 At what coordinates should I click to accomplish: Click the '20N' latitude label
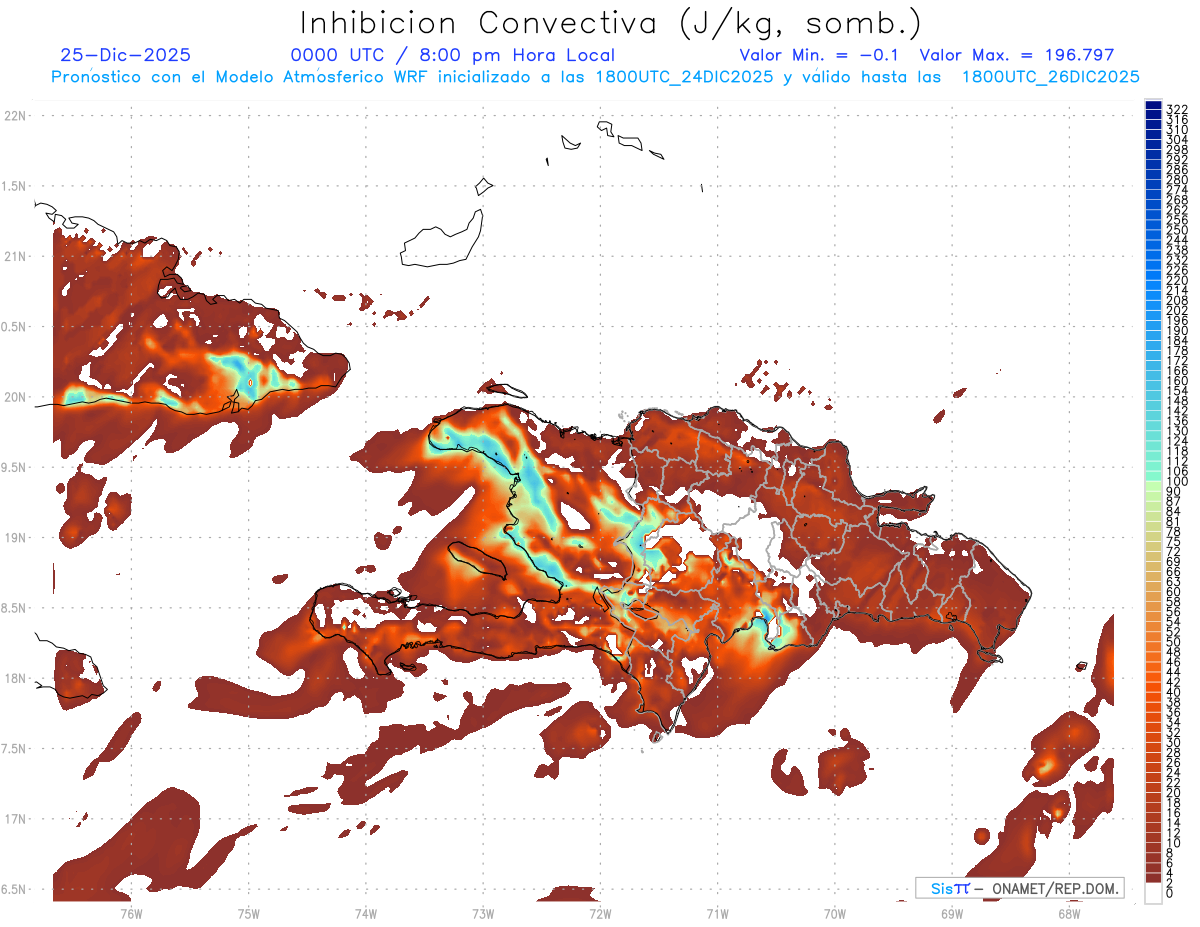15,397
